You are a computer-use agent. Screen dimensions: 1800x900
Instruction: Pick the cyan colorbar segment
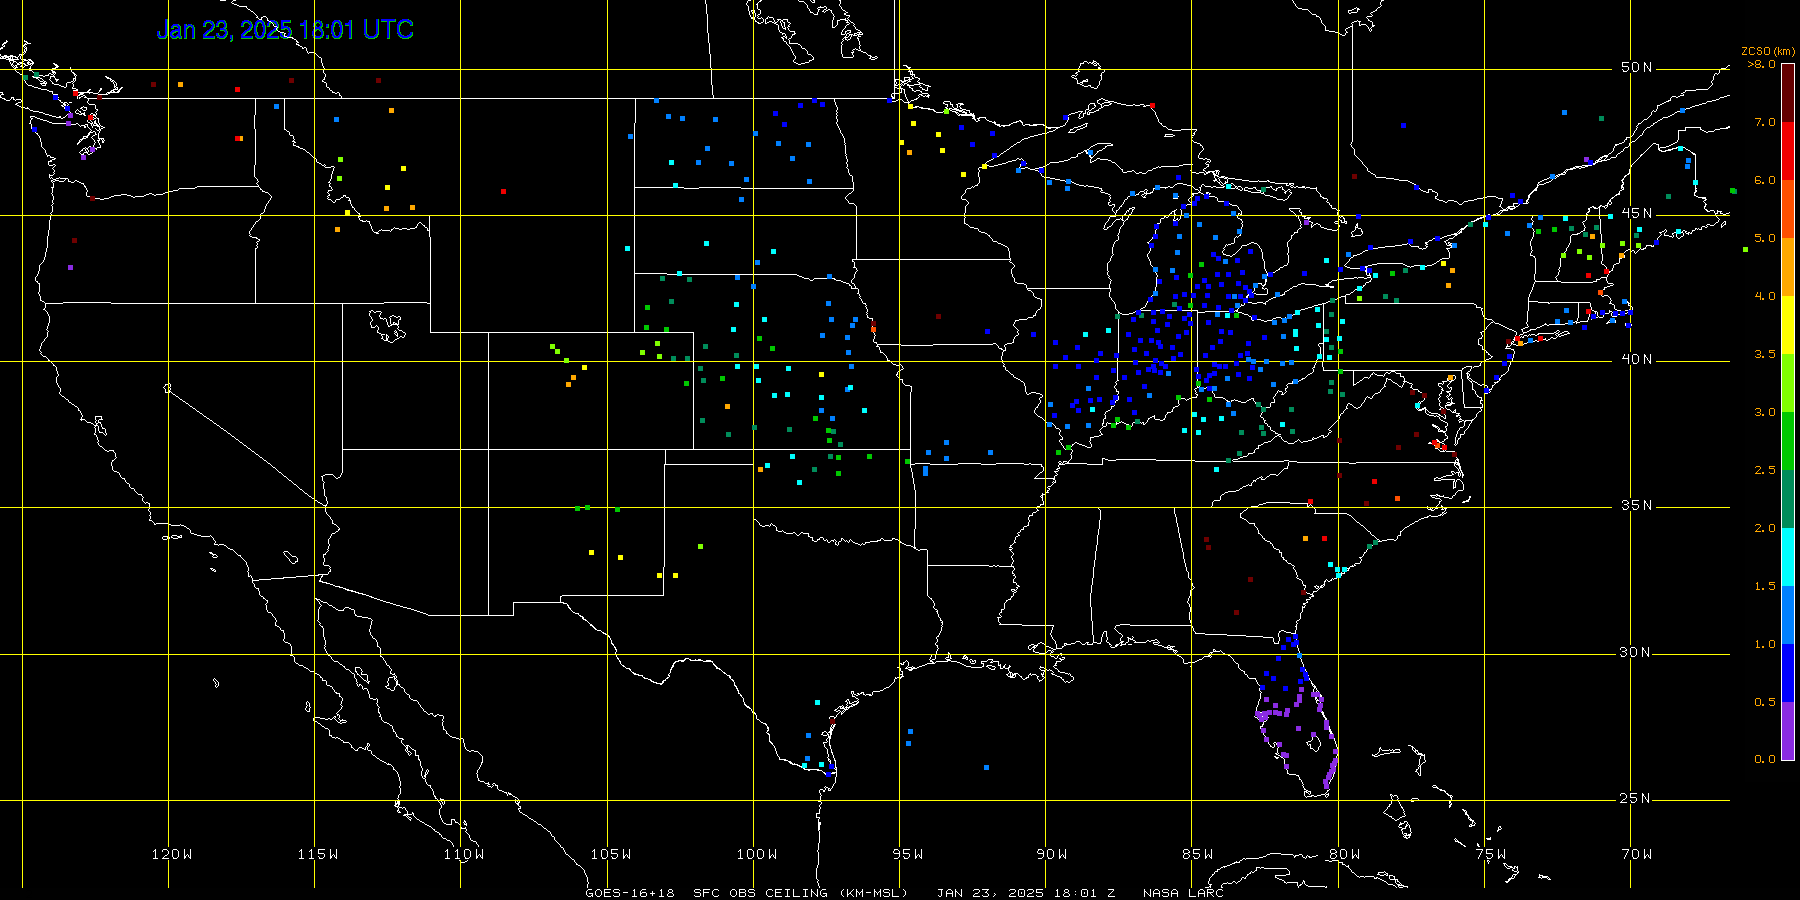1788,557
